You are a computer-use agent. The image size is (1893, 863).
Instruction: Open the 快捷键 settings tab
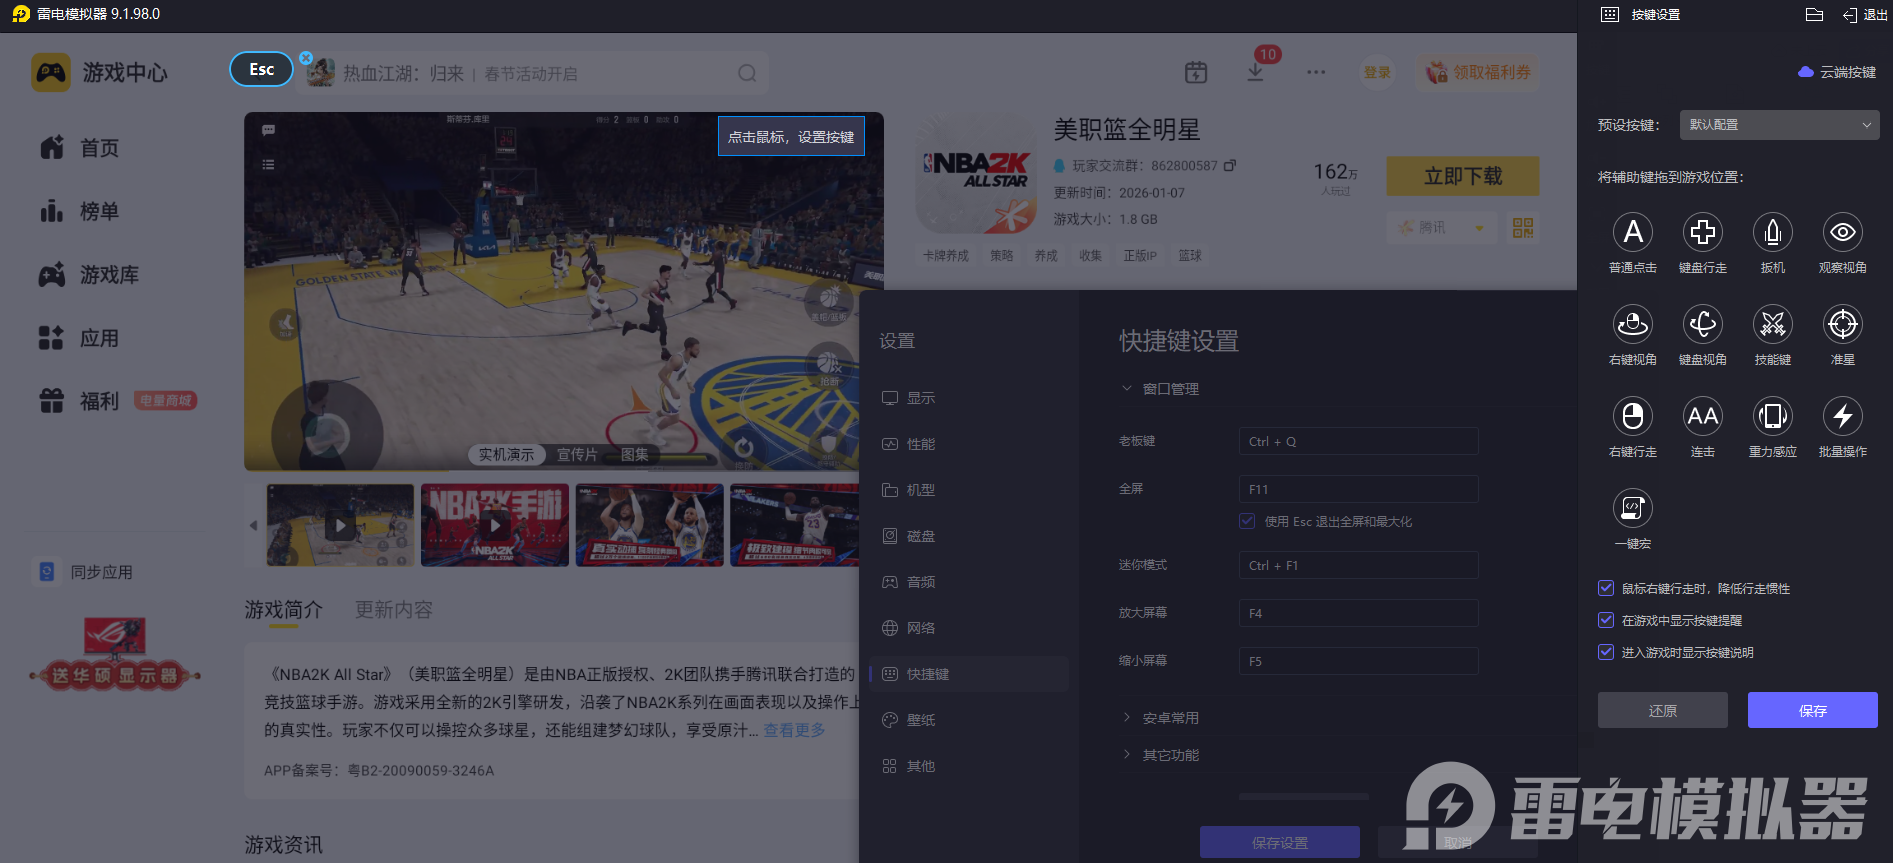tap(927, 674)
